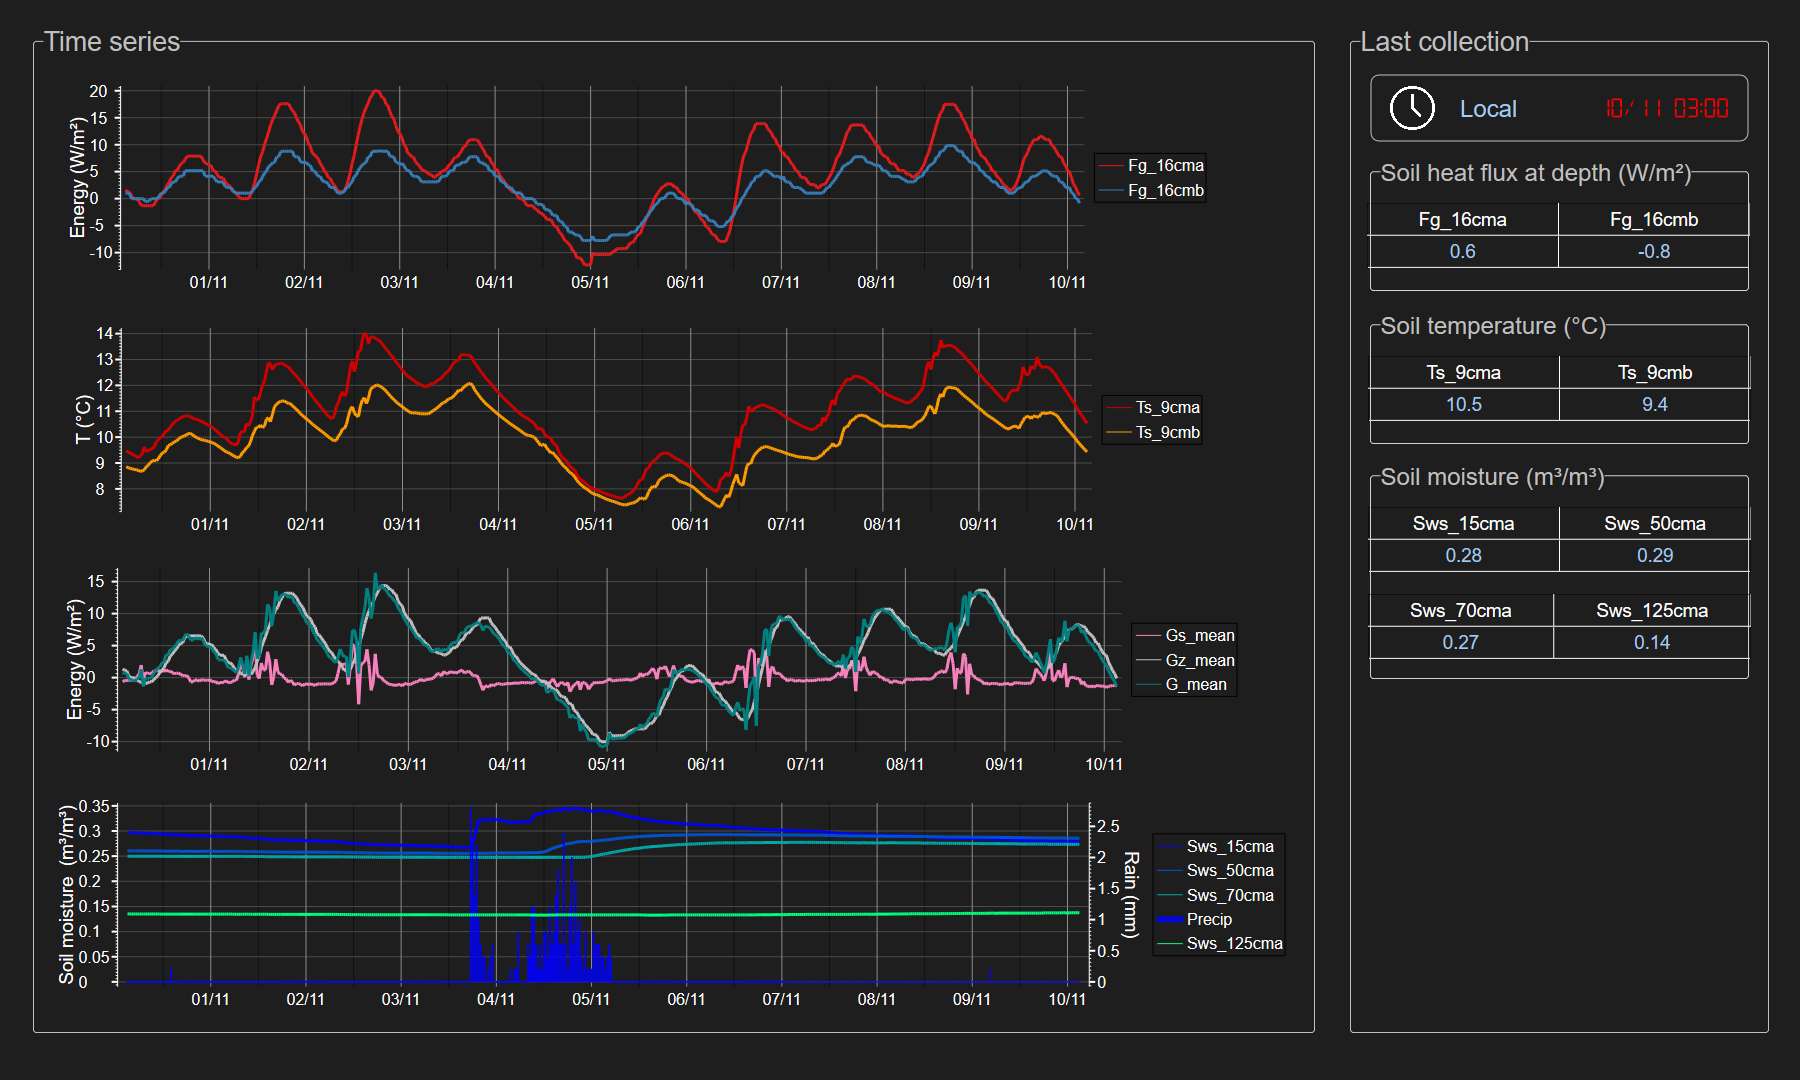Click the blue Precip legend swatch
The height and width of the screenshot is (1080, 1800).
pos(1170,919)
